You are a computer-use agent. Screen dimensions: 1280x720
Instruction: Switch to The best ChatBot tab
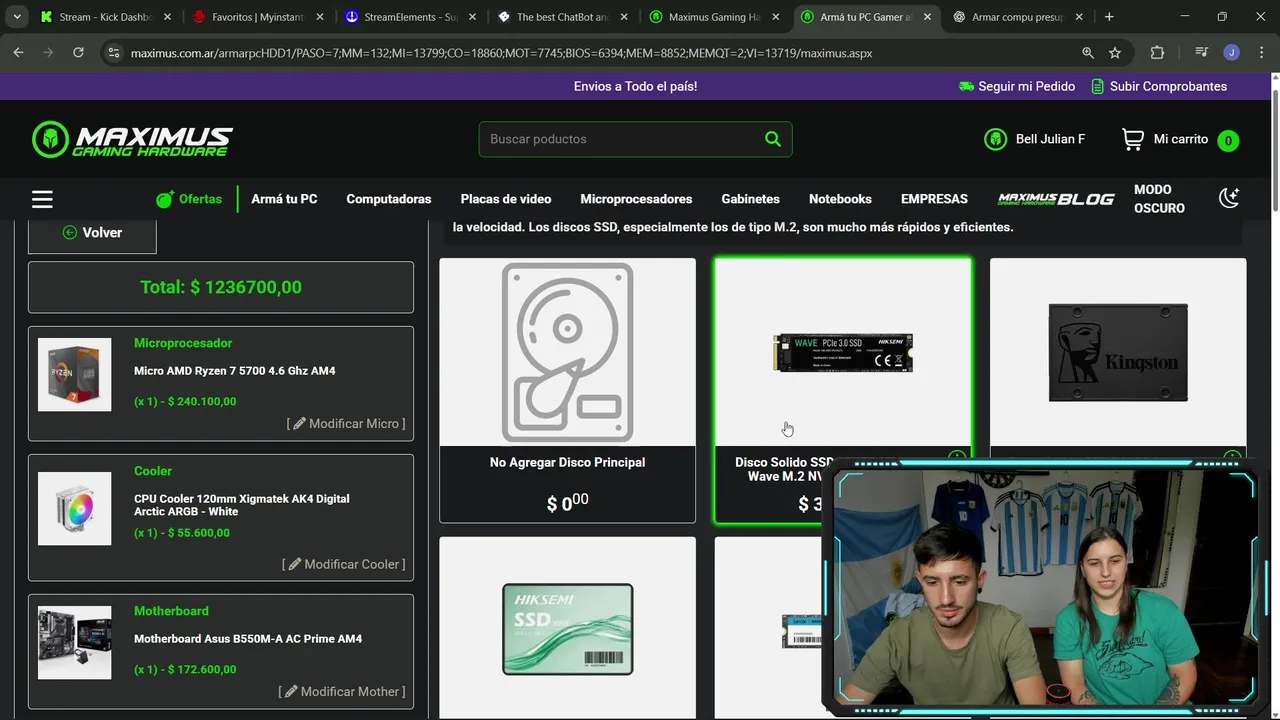pos(563,17)
